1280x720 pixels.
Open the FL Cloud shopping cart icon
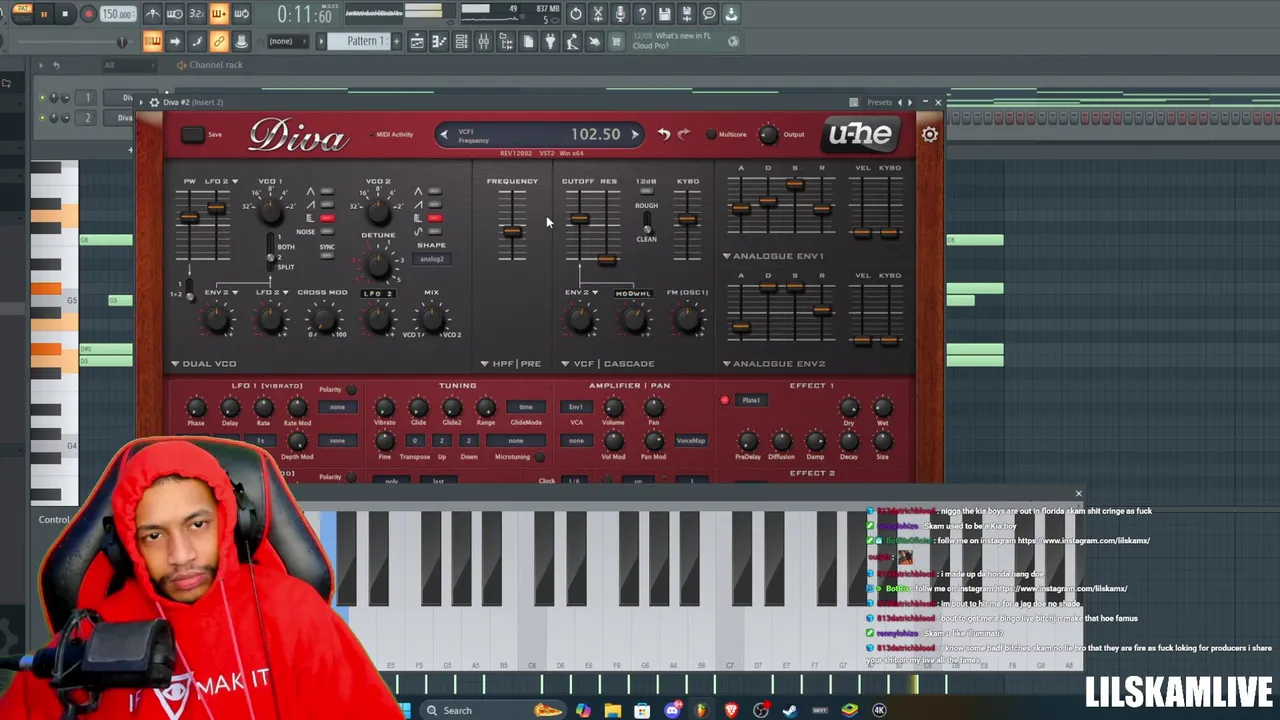pyautogui.click(x=616, y=41)
